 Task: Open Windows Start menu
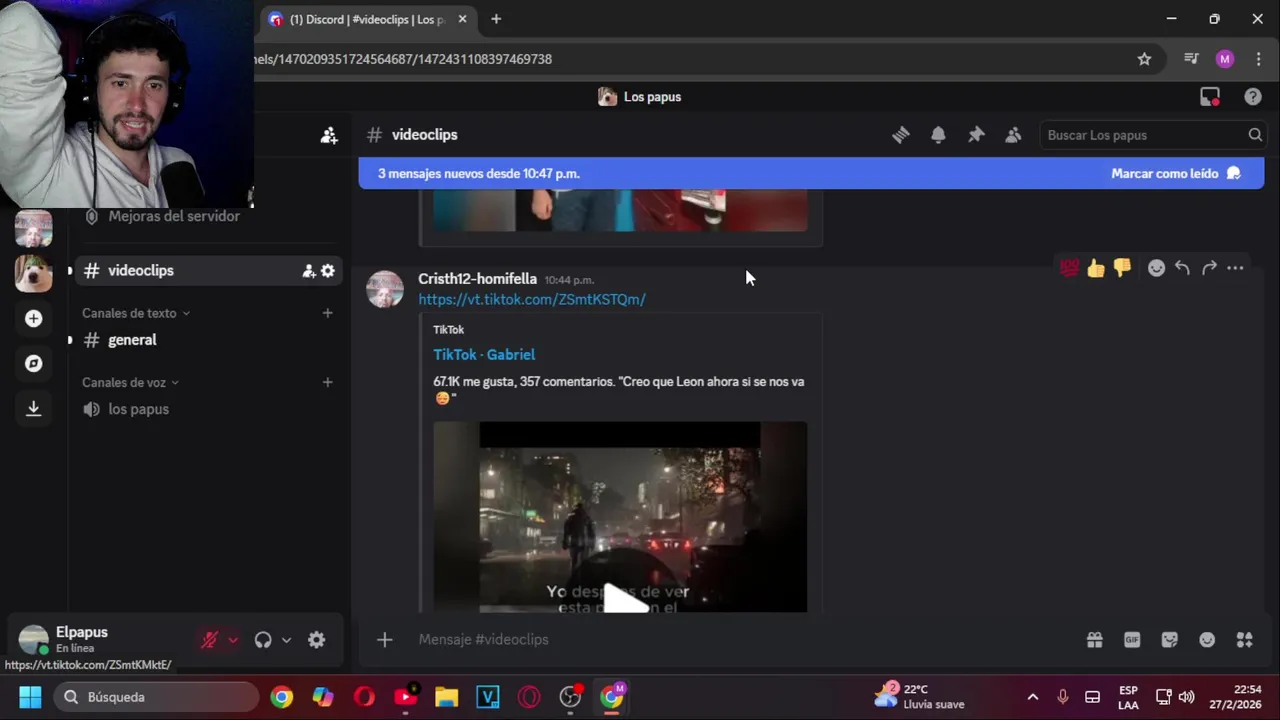pos(30,697)
